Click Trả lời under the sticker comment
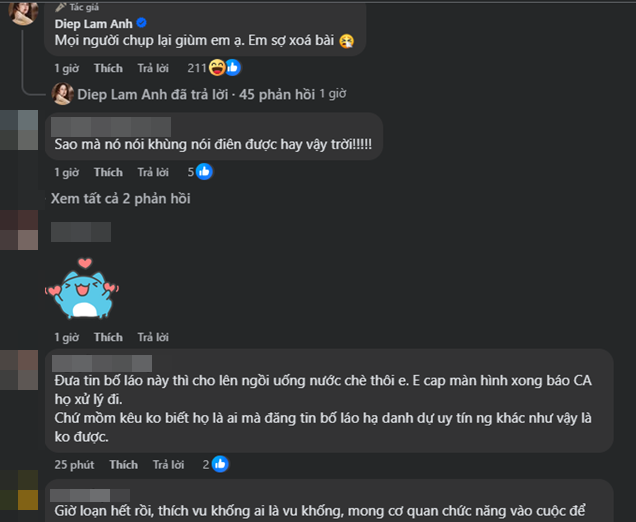Image resolution: width=636 pixels, height=522 pixels. 153,337
